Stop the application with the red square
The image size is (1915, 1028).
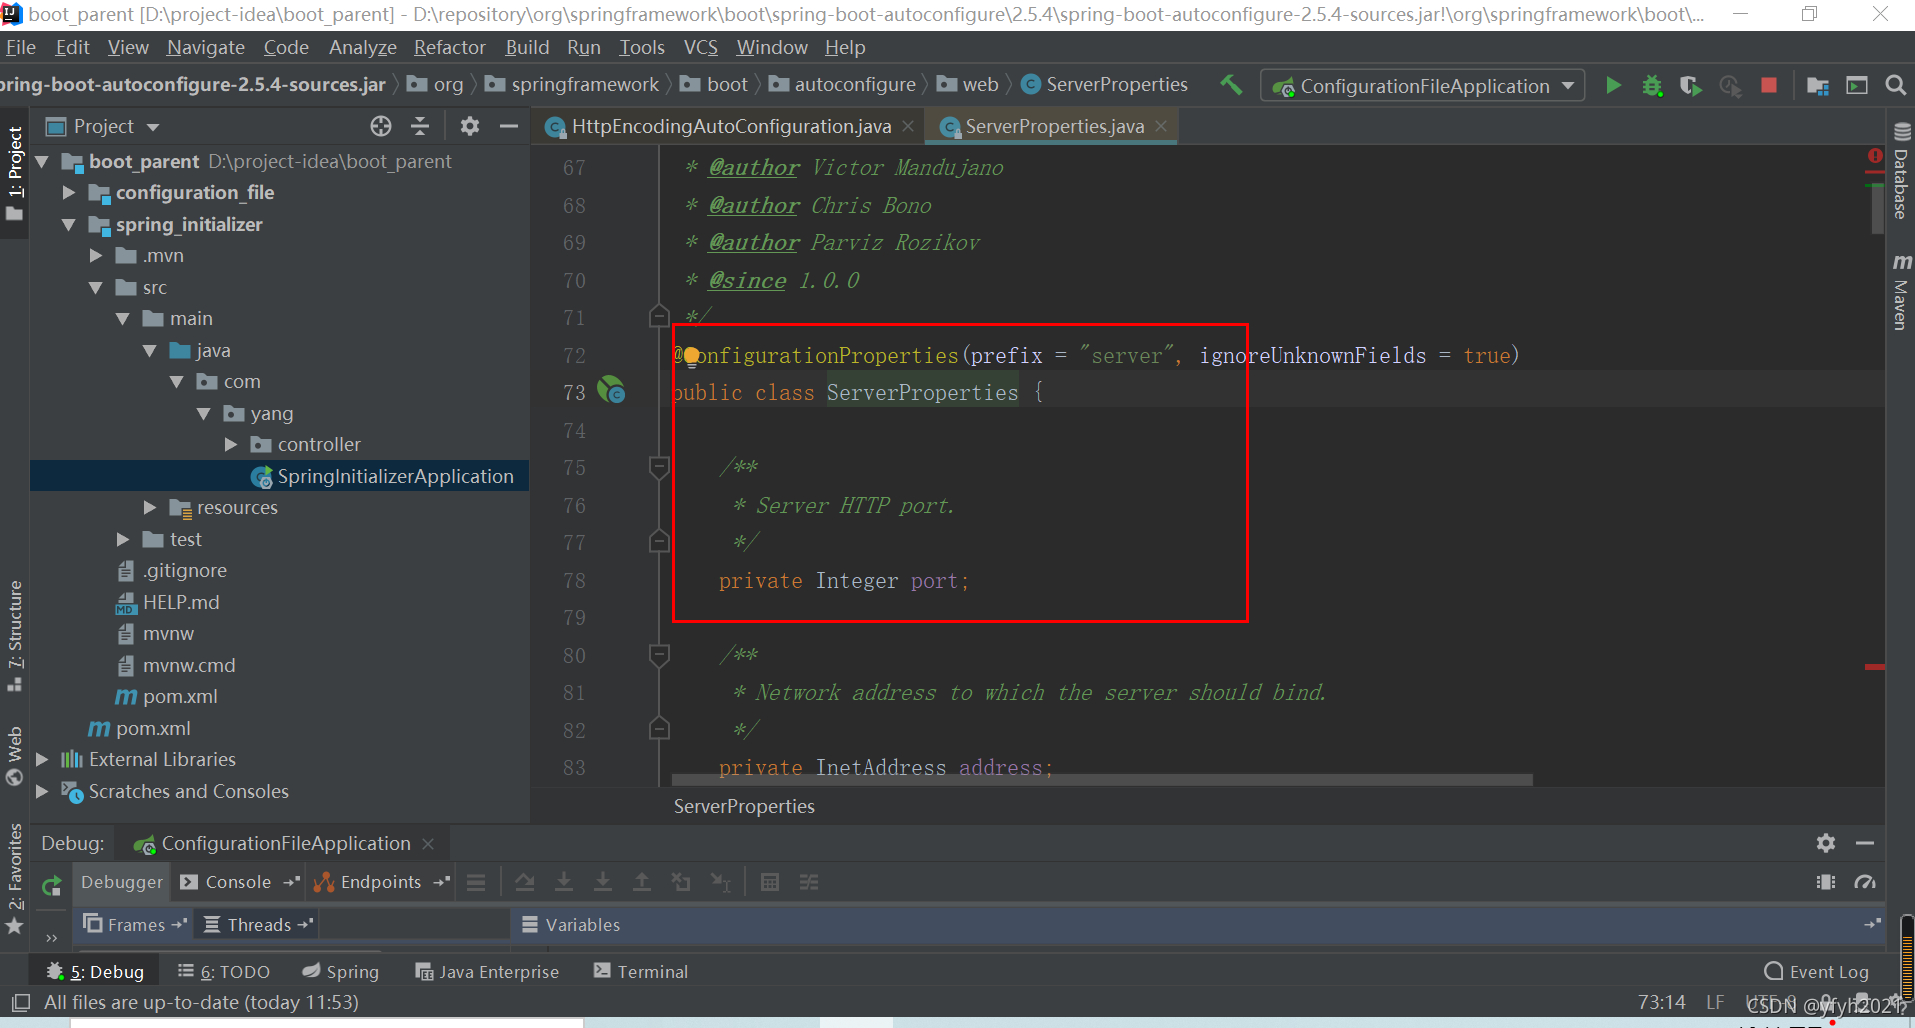[1769, 85]
